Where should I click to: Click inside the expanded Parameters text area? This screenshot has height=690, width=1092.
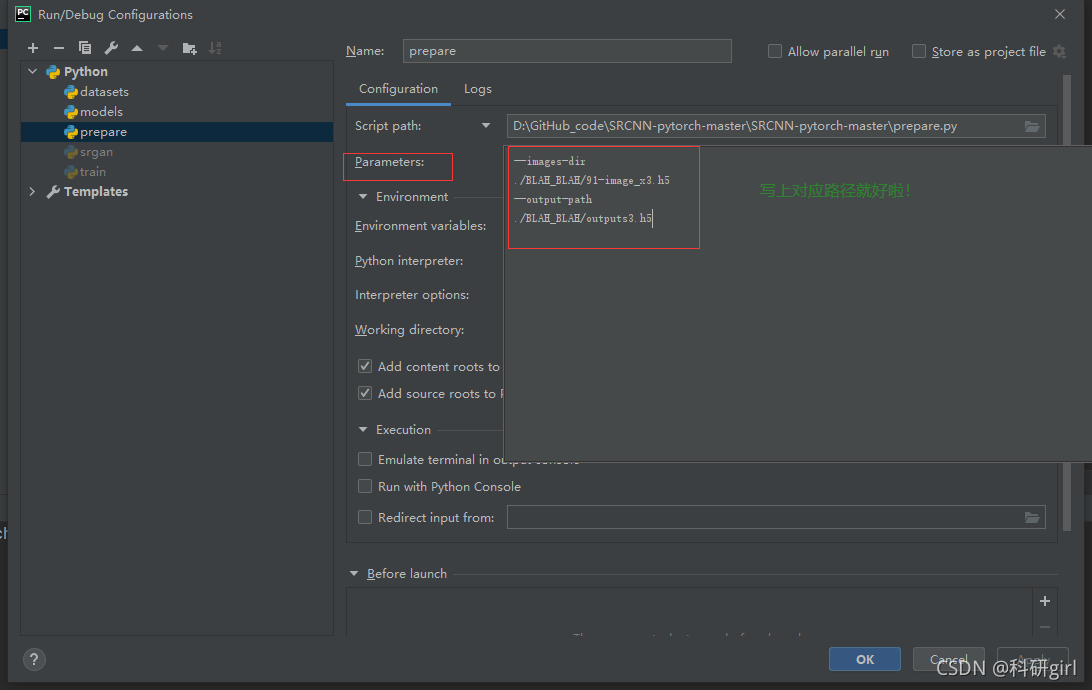(797, 304)
